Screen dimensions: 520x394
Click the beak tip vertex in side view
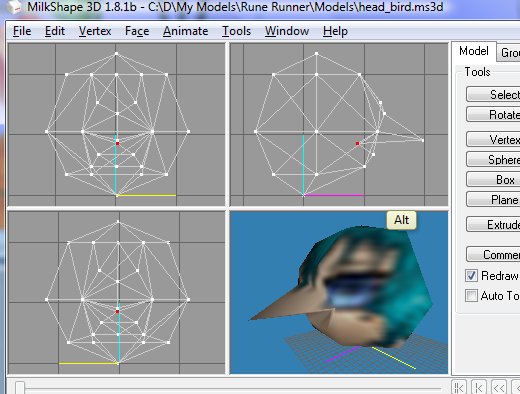(x=423, y=141)
